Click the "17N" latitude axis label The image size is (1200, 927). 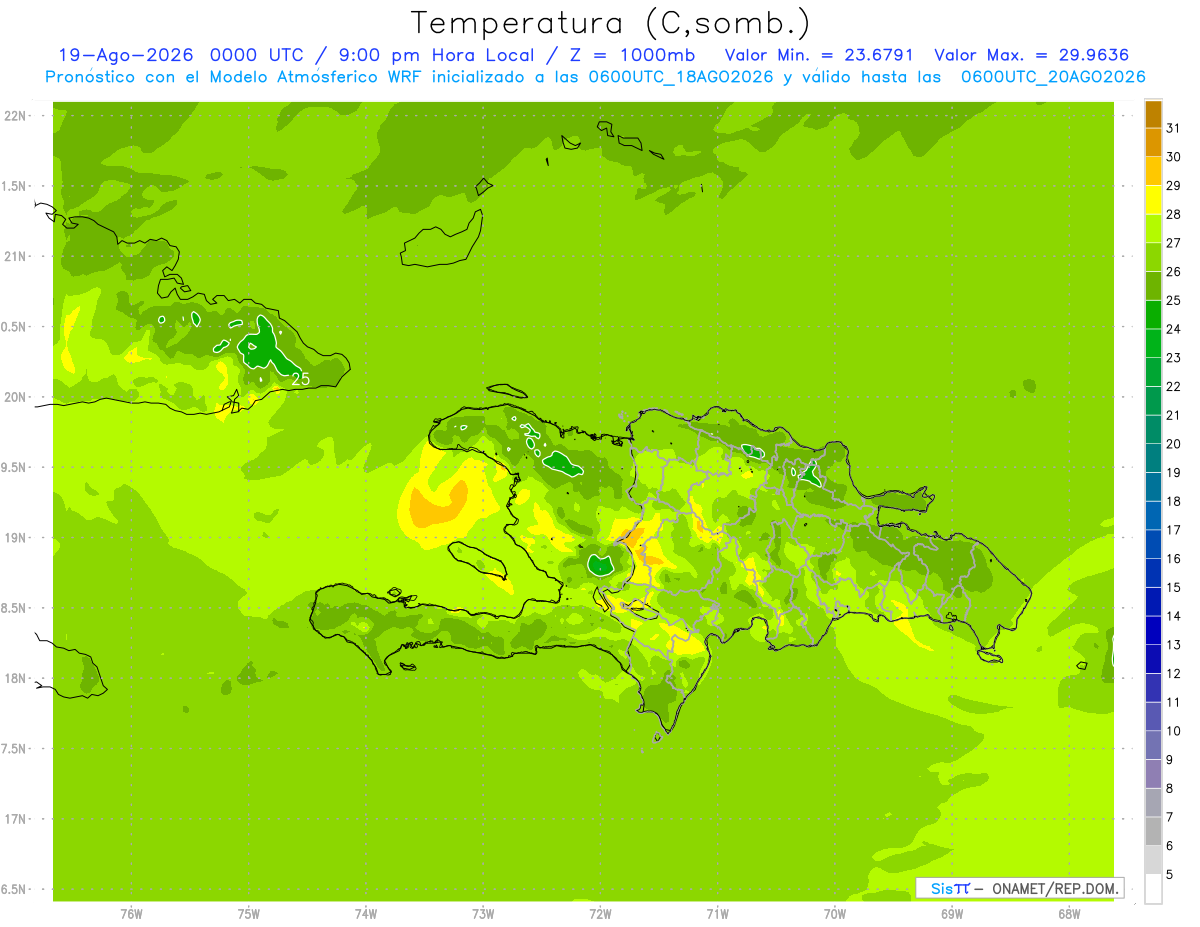16,820
